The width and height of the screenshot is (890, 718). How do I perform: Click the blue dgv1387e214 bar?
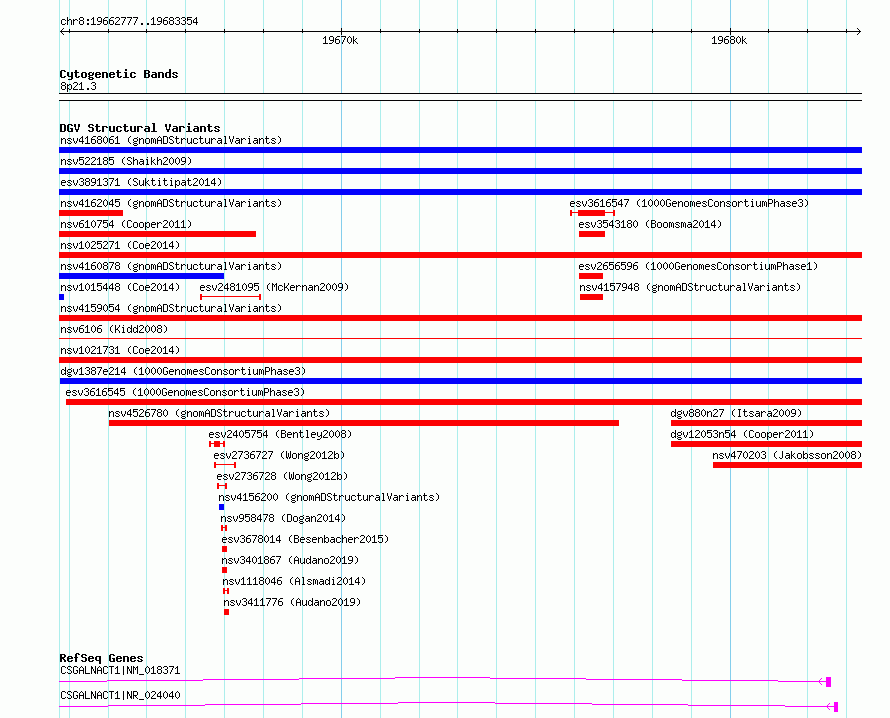460,381
